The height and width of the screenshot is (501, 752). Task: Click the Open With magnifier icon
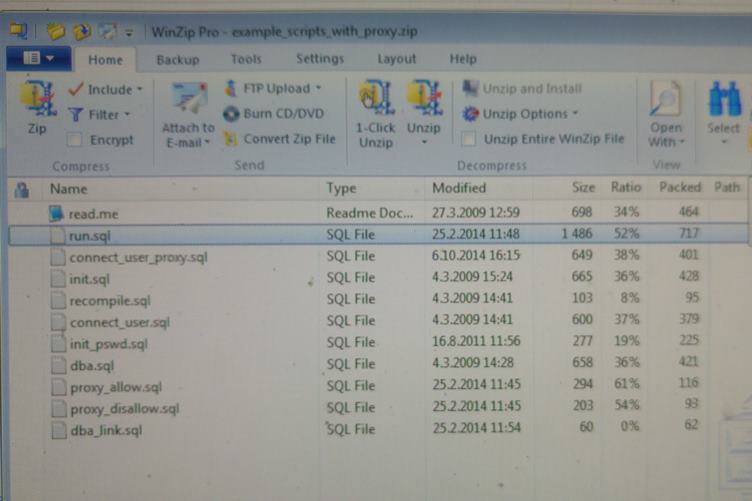point(665,99)
